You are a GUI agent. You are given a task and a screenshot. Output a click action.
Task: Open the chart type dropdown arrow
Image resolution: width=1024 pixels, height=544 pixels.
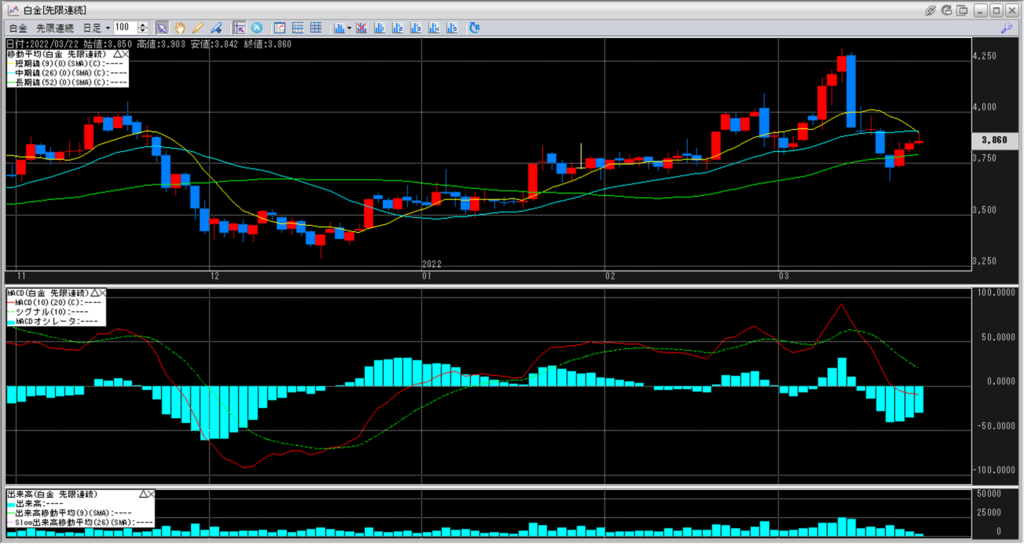(349, 27)
